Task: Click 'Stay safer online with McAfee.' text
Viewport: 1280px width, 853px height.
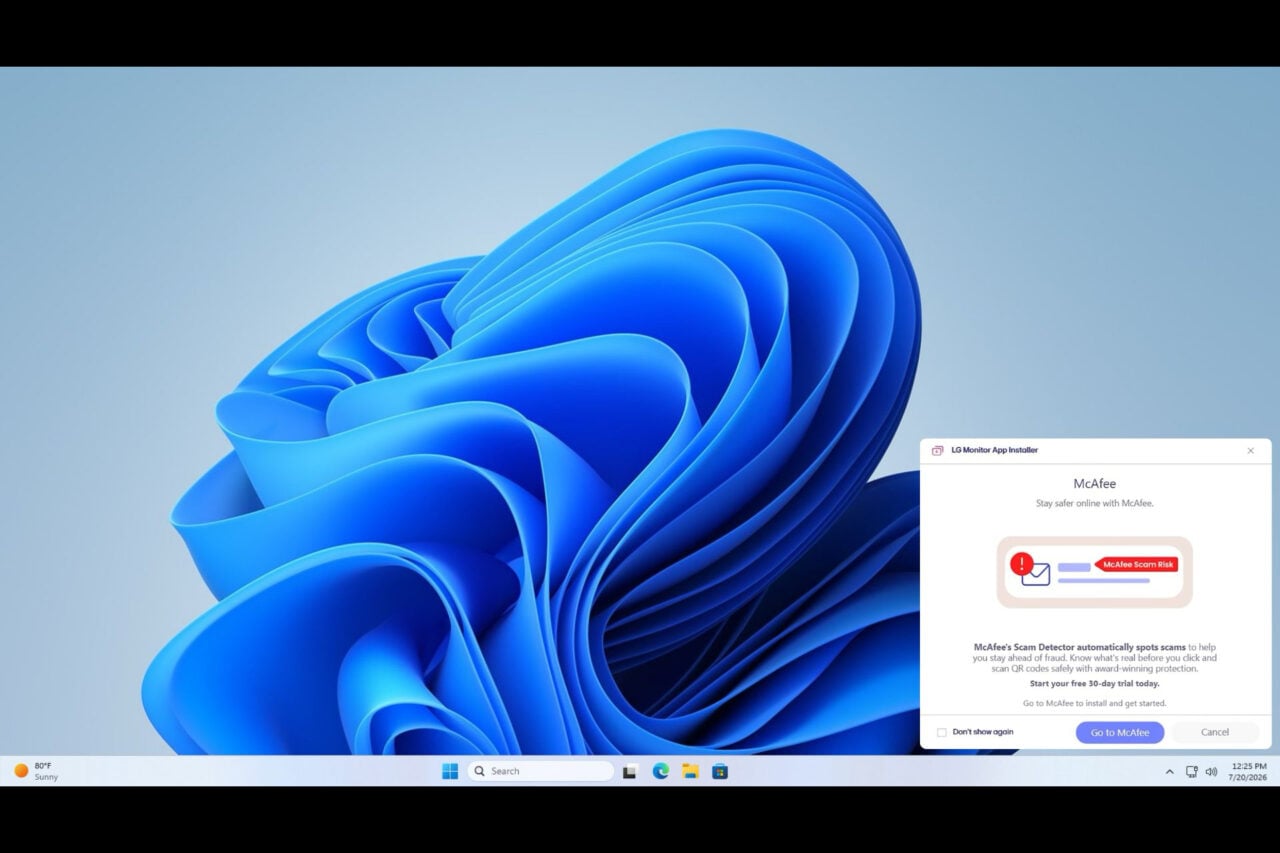Action: pos(1095,503)
